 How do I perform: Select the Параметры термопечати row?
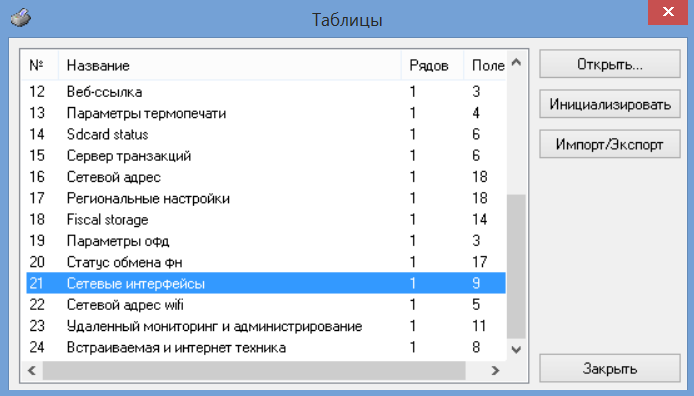pyautogui.click(x=266, y=113)
